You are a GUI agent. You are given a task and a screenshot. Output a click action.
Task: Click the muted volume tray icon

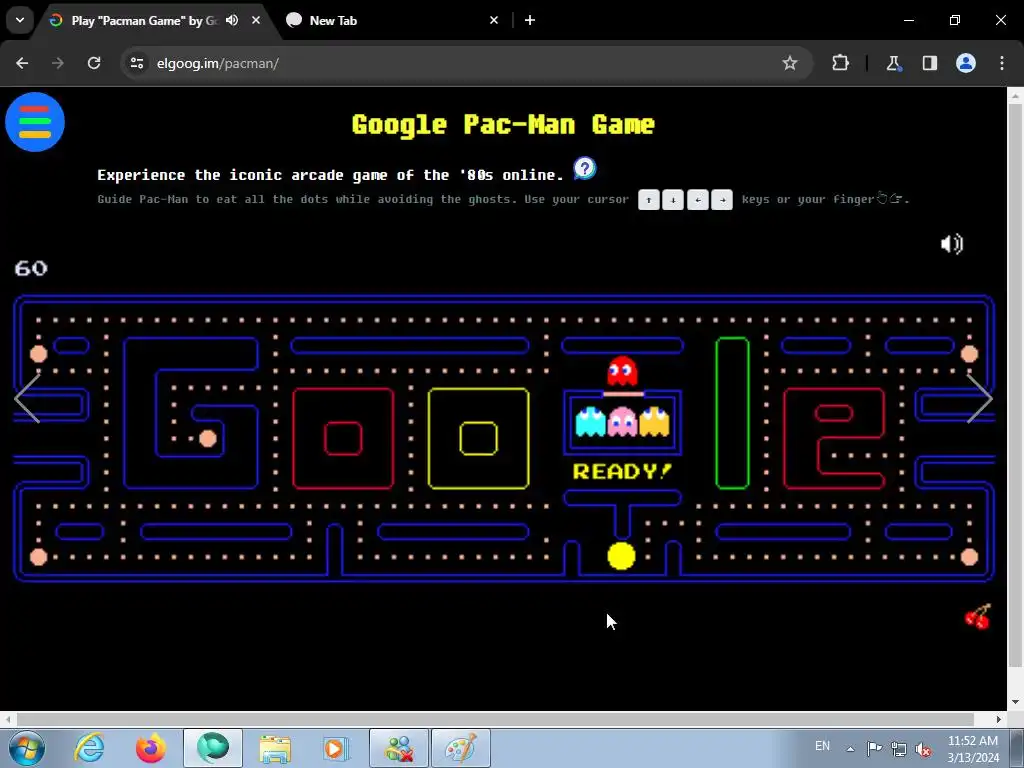click(923, 749)
